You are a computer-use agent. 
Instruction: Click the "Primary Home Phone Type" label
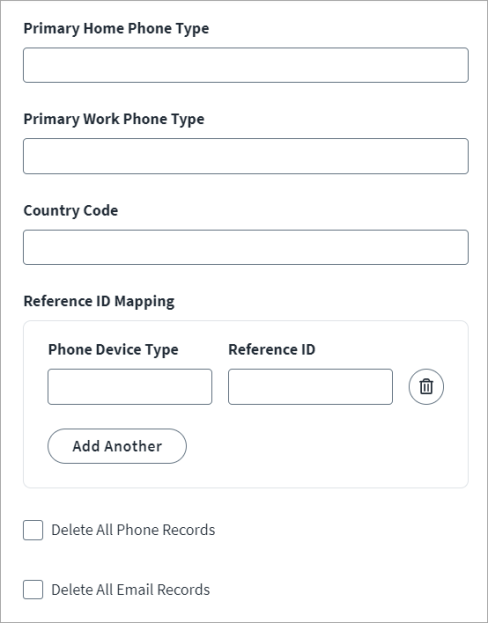point(116,29)
